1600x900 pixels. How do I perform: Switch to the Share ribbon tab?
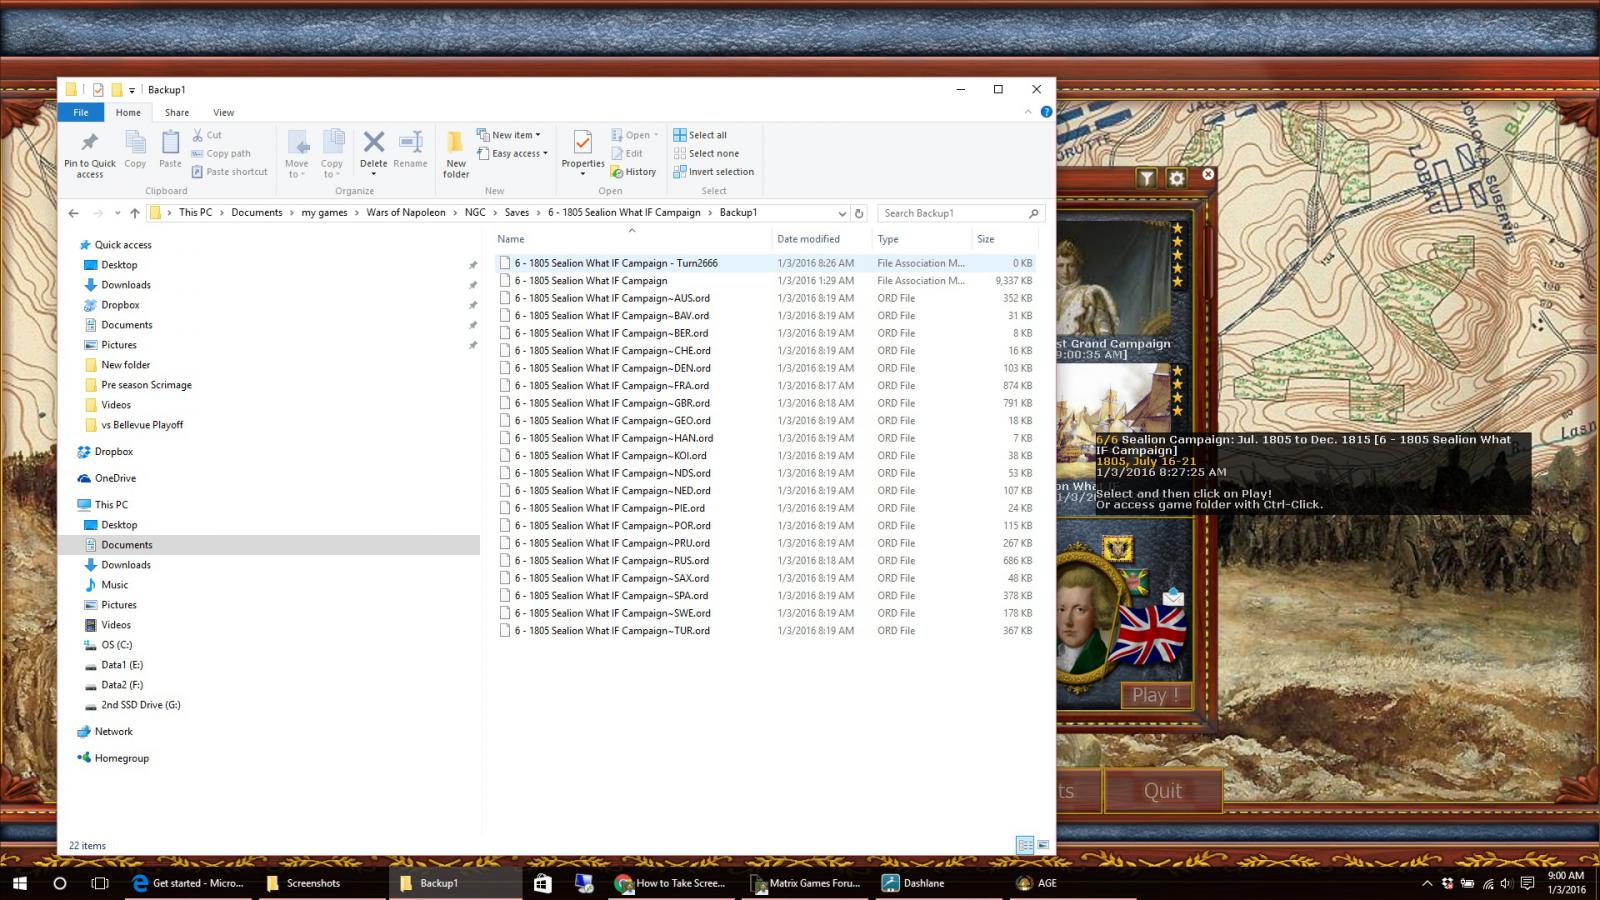click(176, 112)
